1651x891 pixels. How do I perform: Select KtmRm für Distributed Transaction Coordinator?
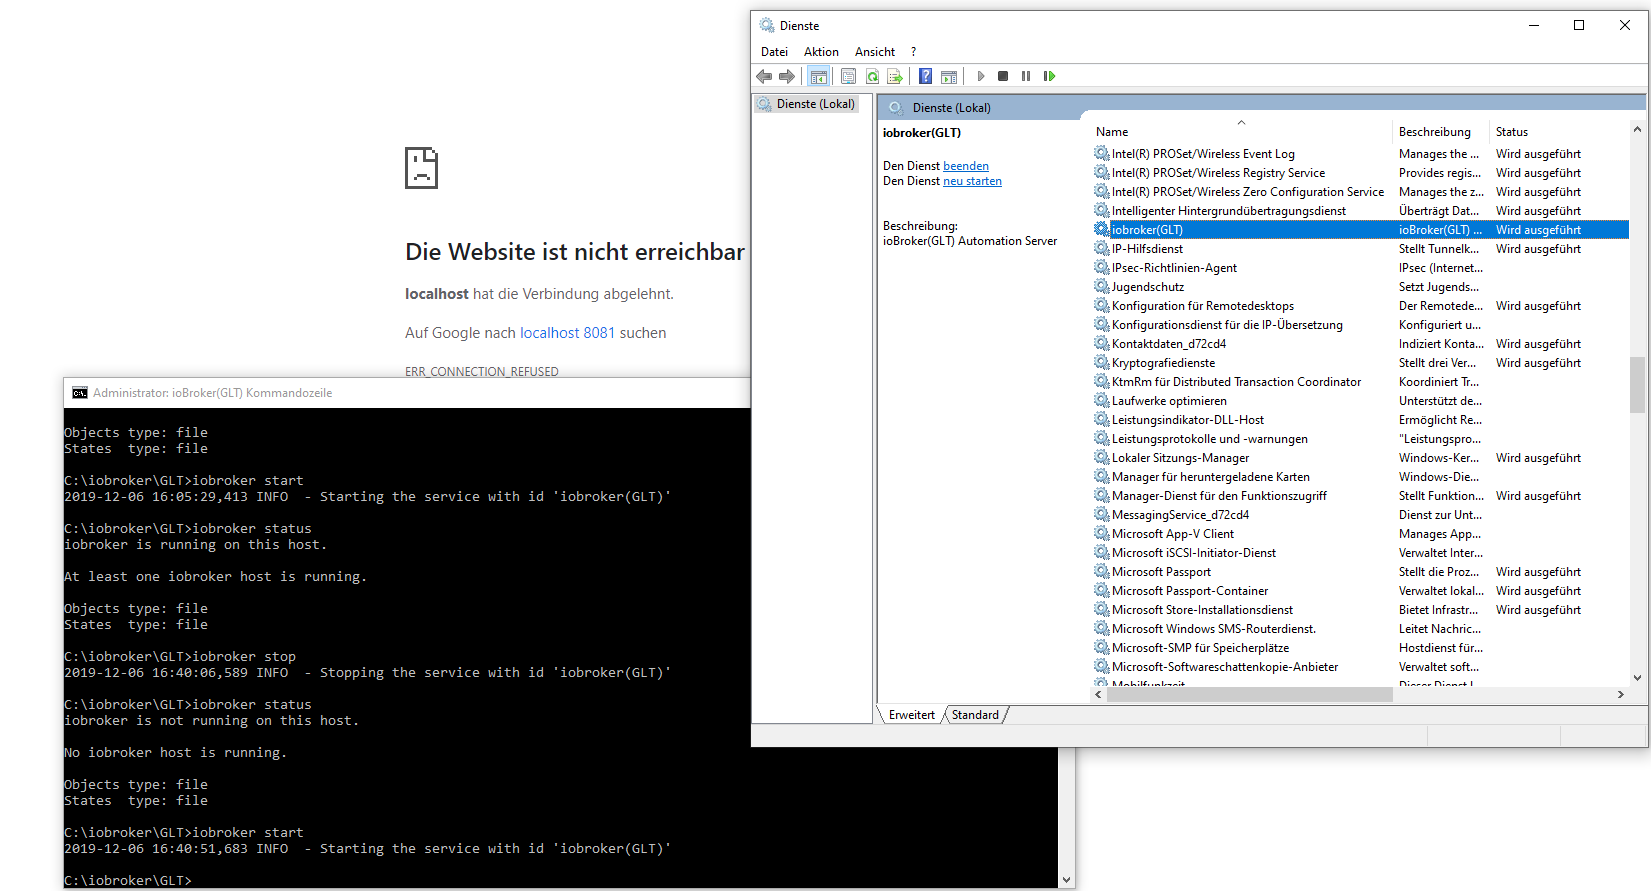tap(1236, 382)
